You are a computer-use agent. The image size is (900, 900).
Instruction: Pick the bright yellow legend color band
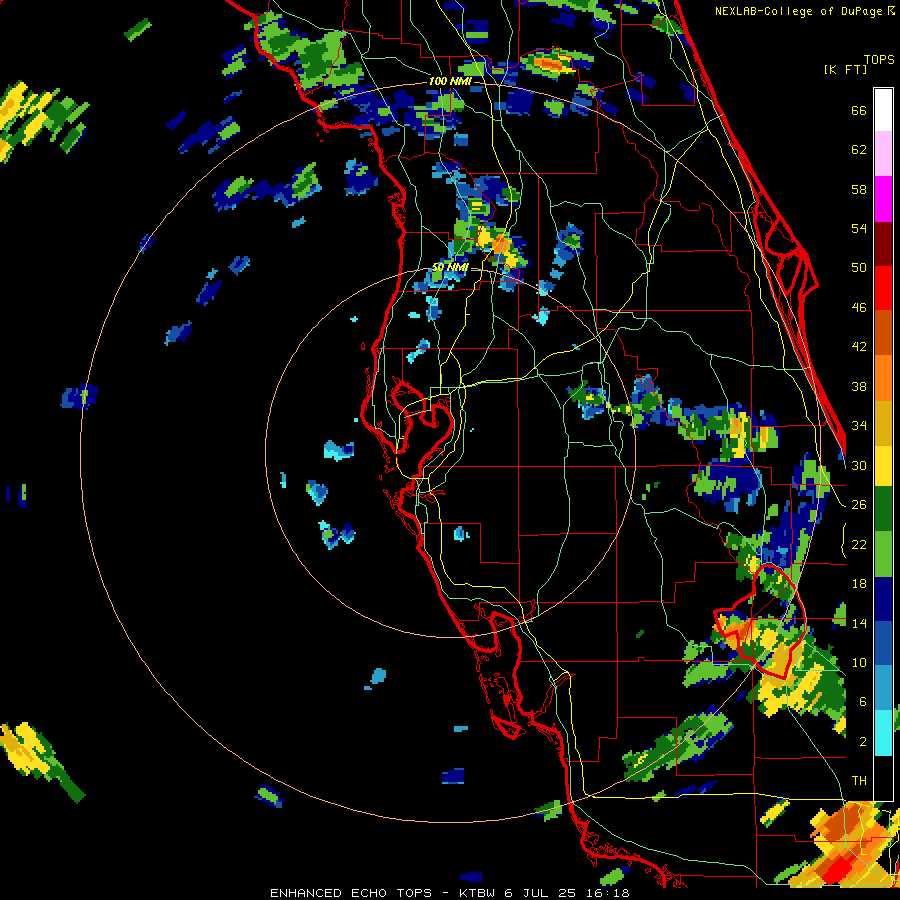[x=883, y=465]
